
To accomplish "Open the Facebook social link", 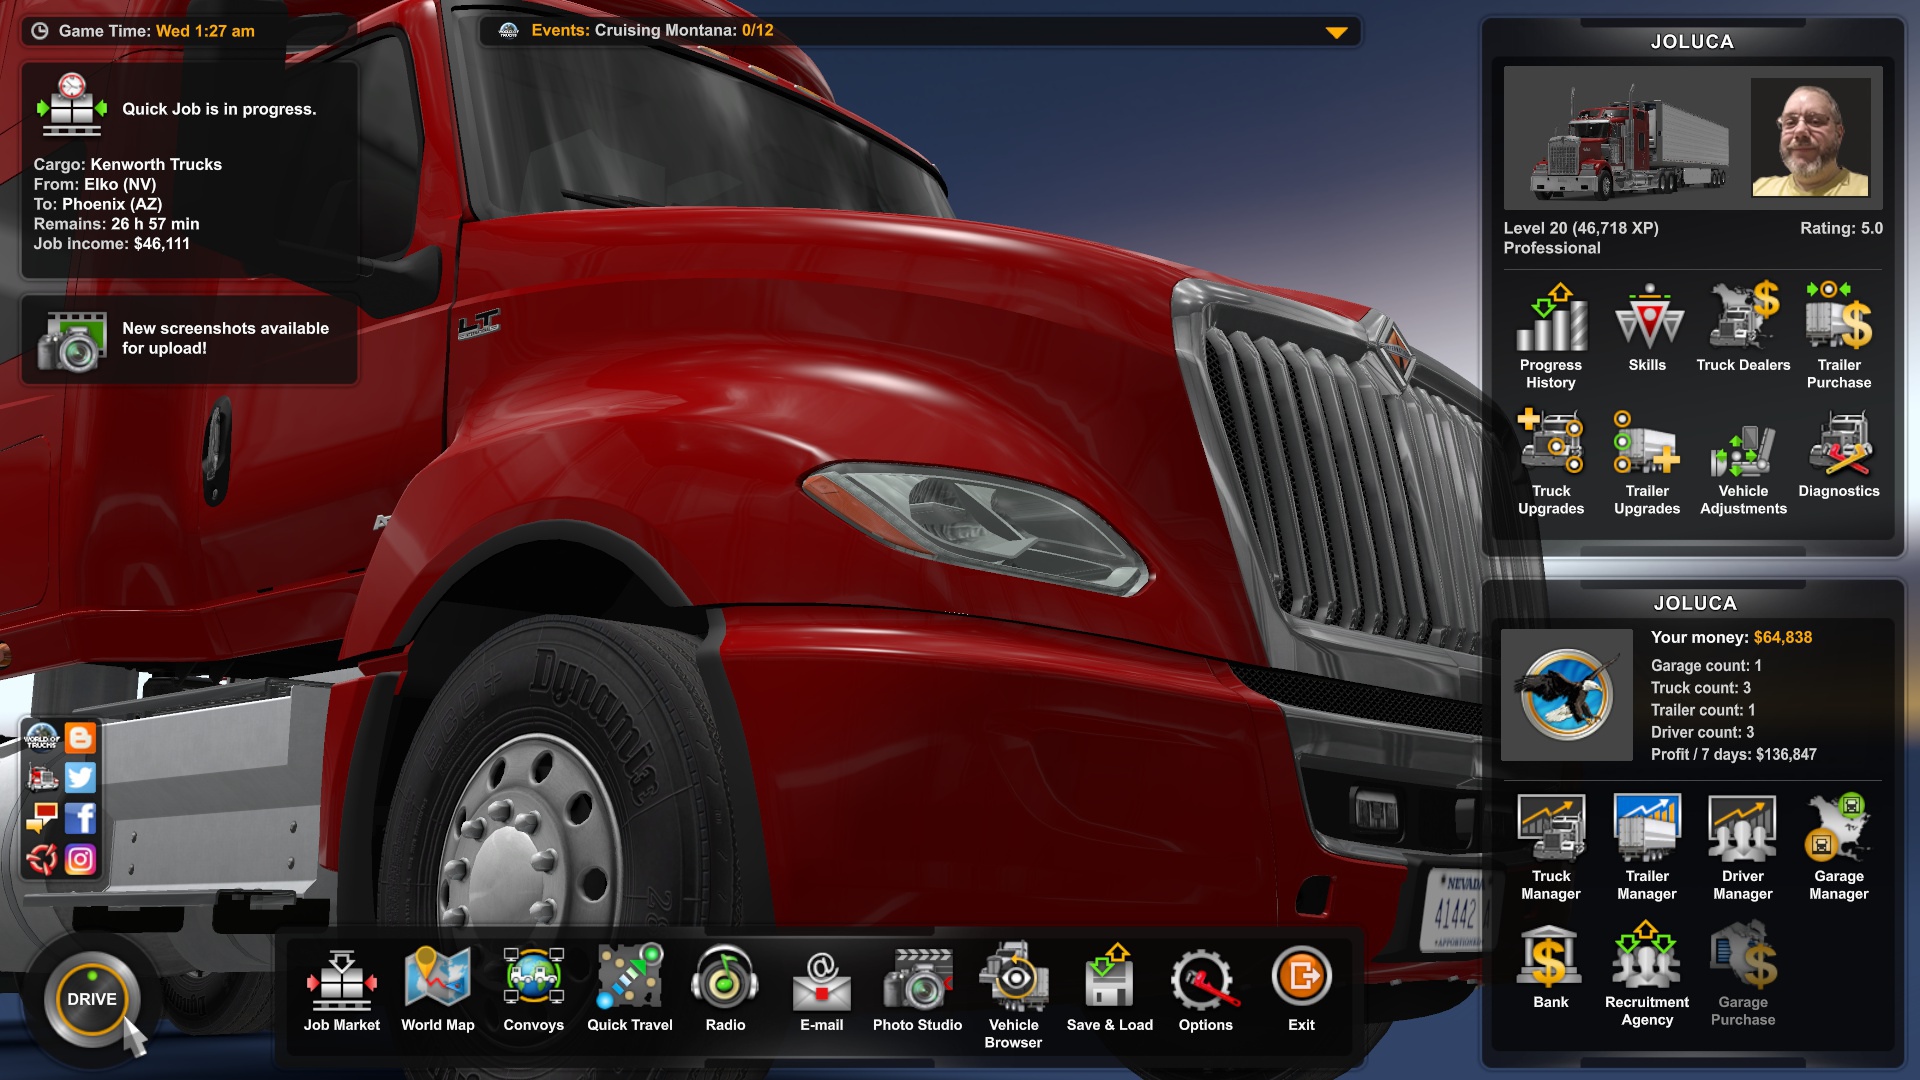I will click(x=80, y=818).
